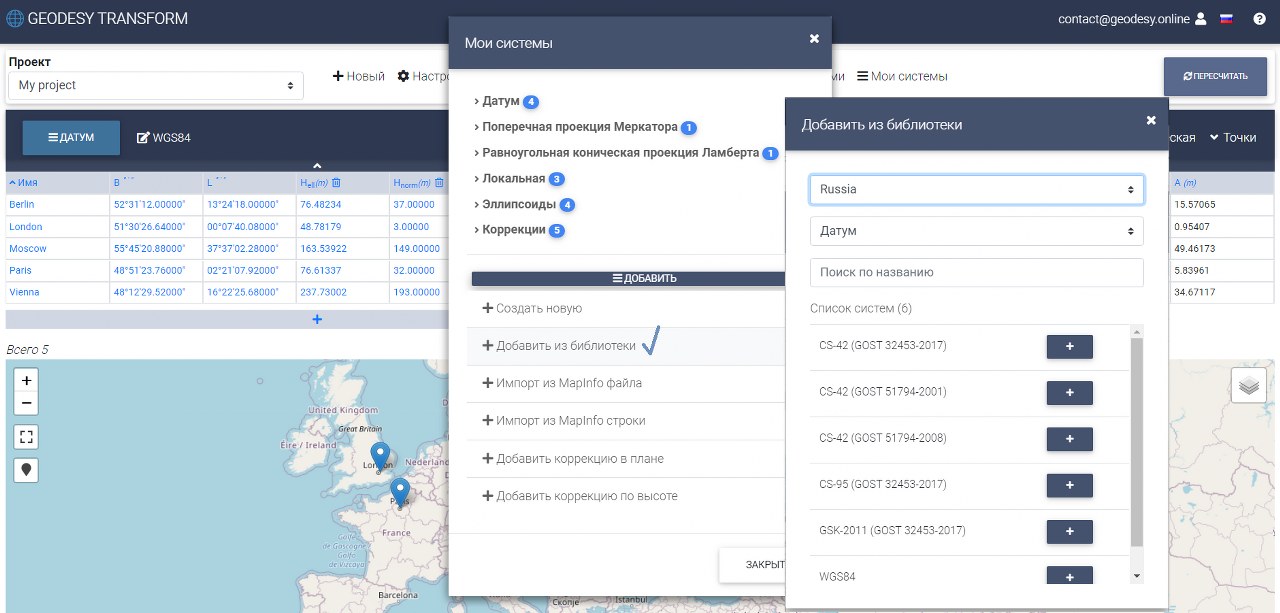Zoom out on the map

tap(26, 403)
